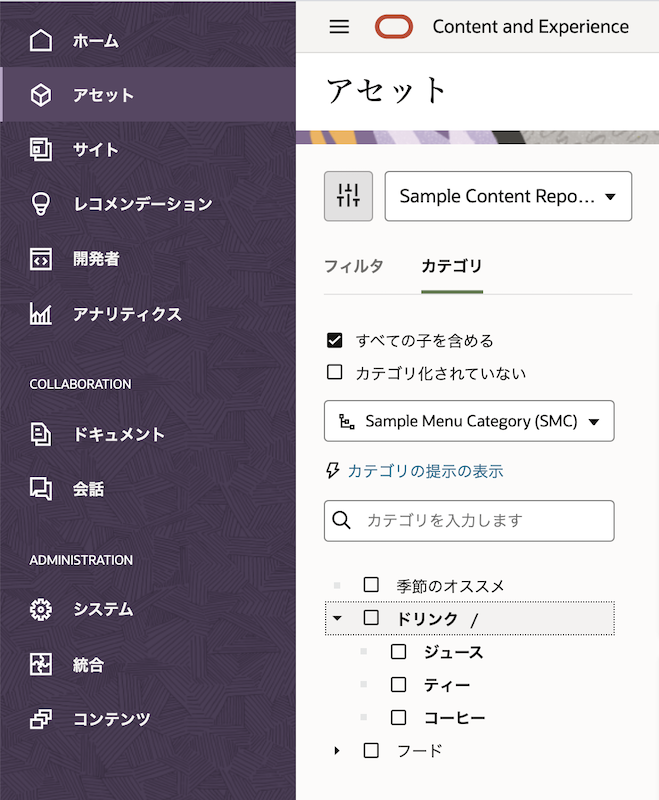Viewport: 659px width, 800px height.
Task: Open レコメンデーション from the sidebar
Action: [40, 203]
